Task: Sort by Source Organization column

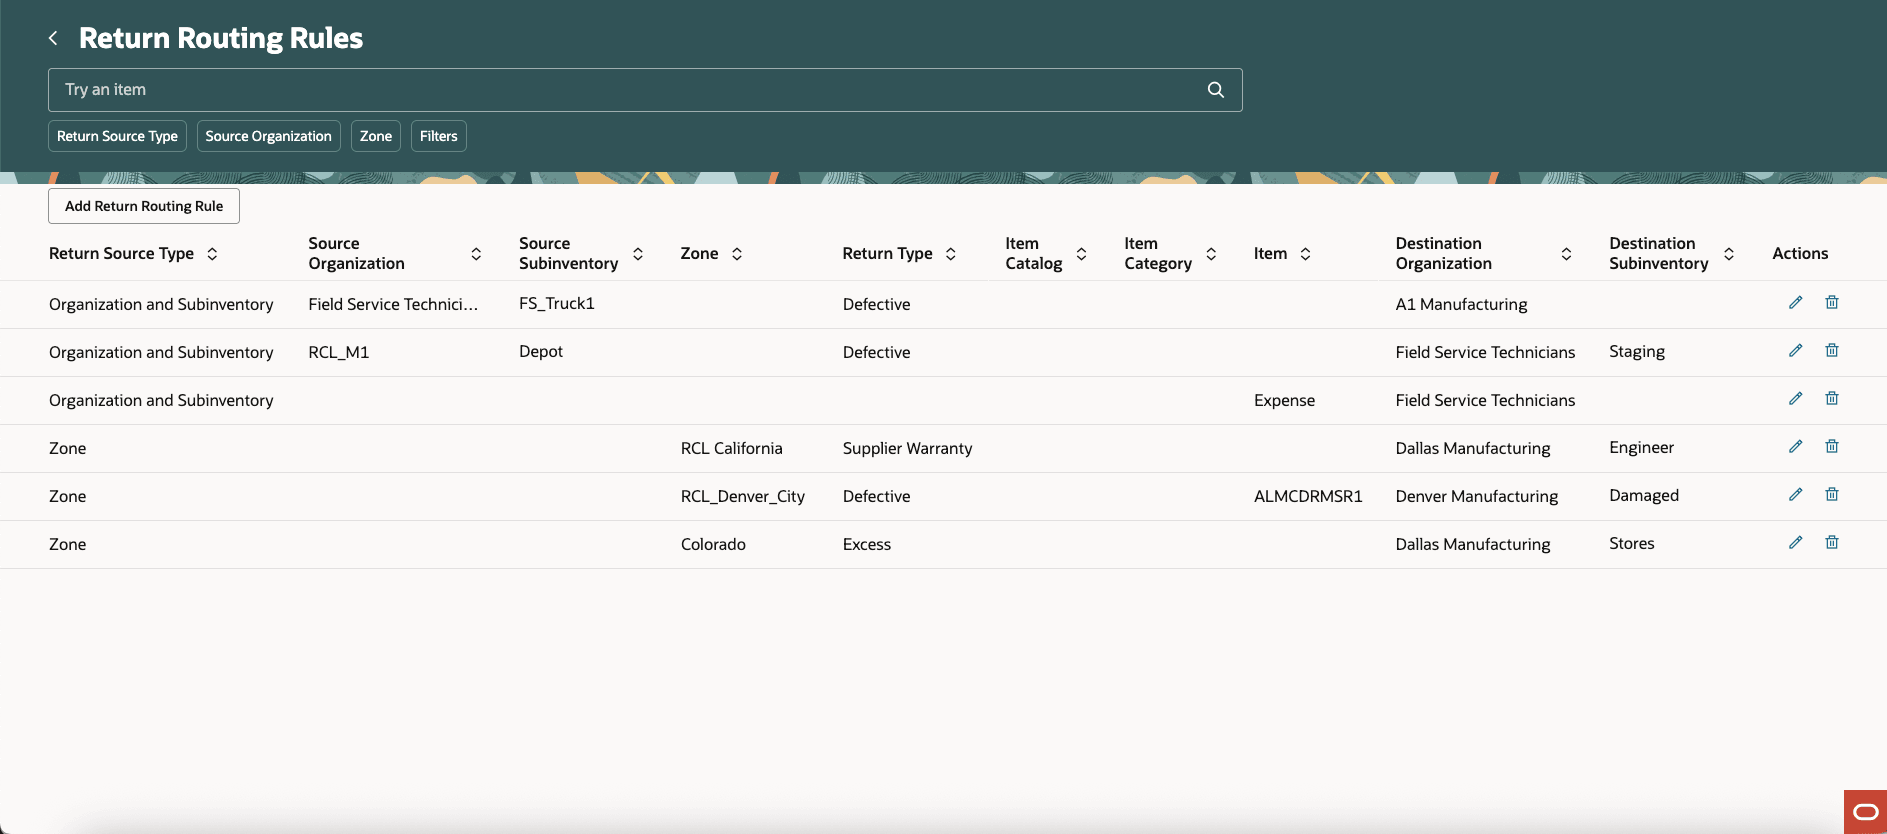Action: [x=476, y=254]
